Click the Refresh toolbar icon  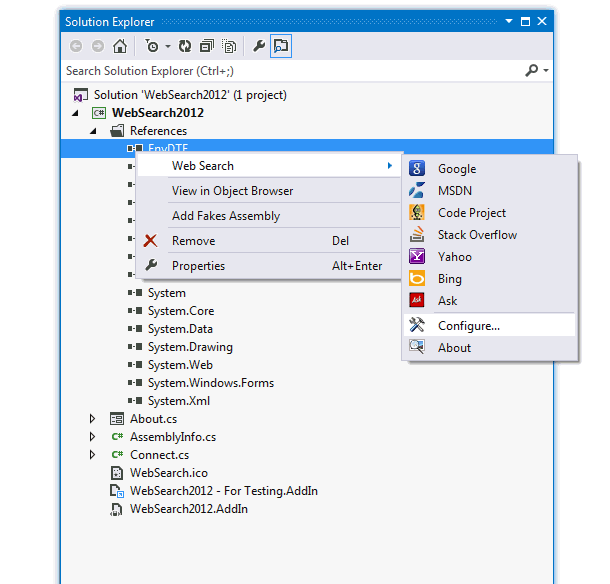pyautogui.click(x=185, y=46)
